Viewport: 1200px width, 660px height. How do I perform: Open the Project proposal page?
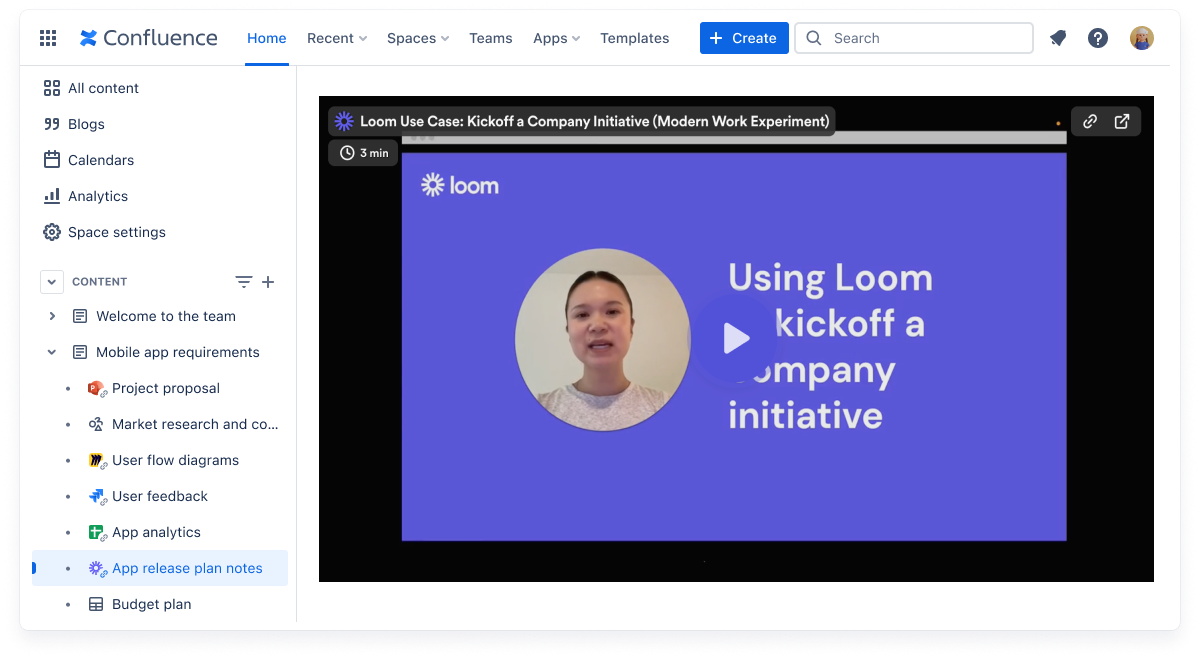[166, 388]
